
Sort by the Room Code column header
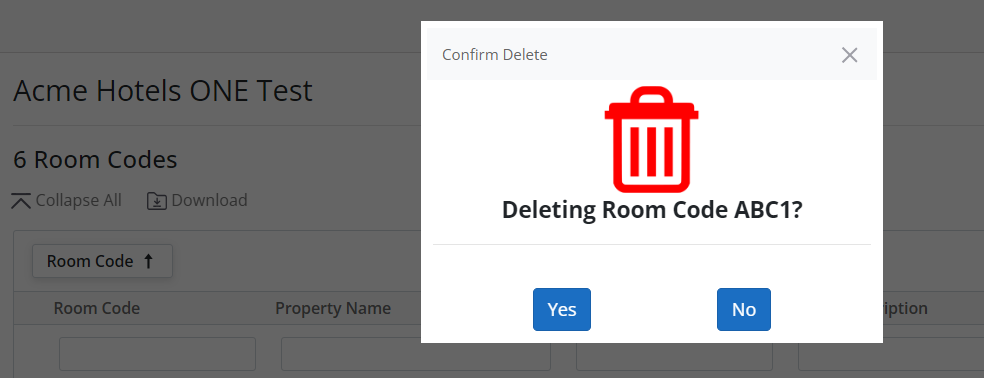[x=97, y=308]
